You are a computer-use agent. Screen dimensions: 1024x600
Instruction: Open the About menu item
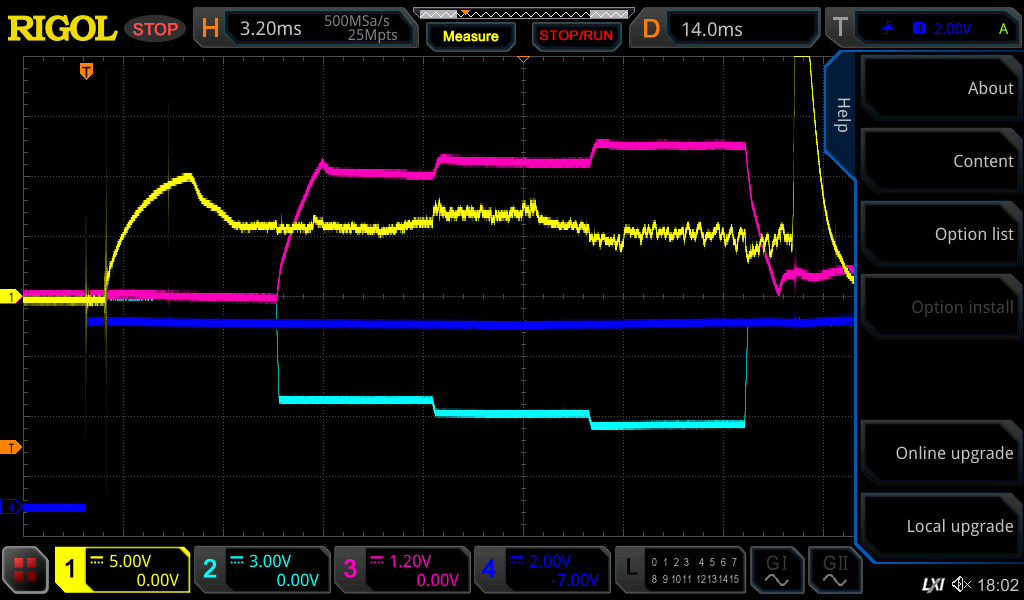942,88
